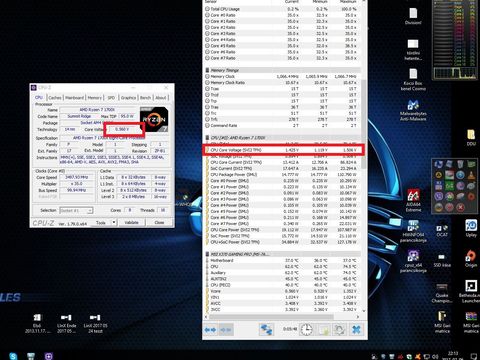Click the Multiplier value field in CPU-Z

(76, 184)
